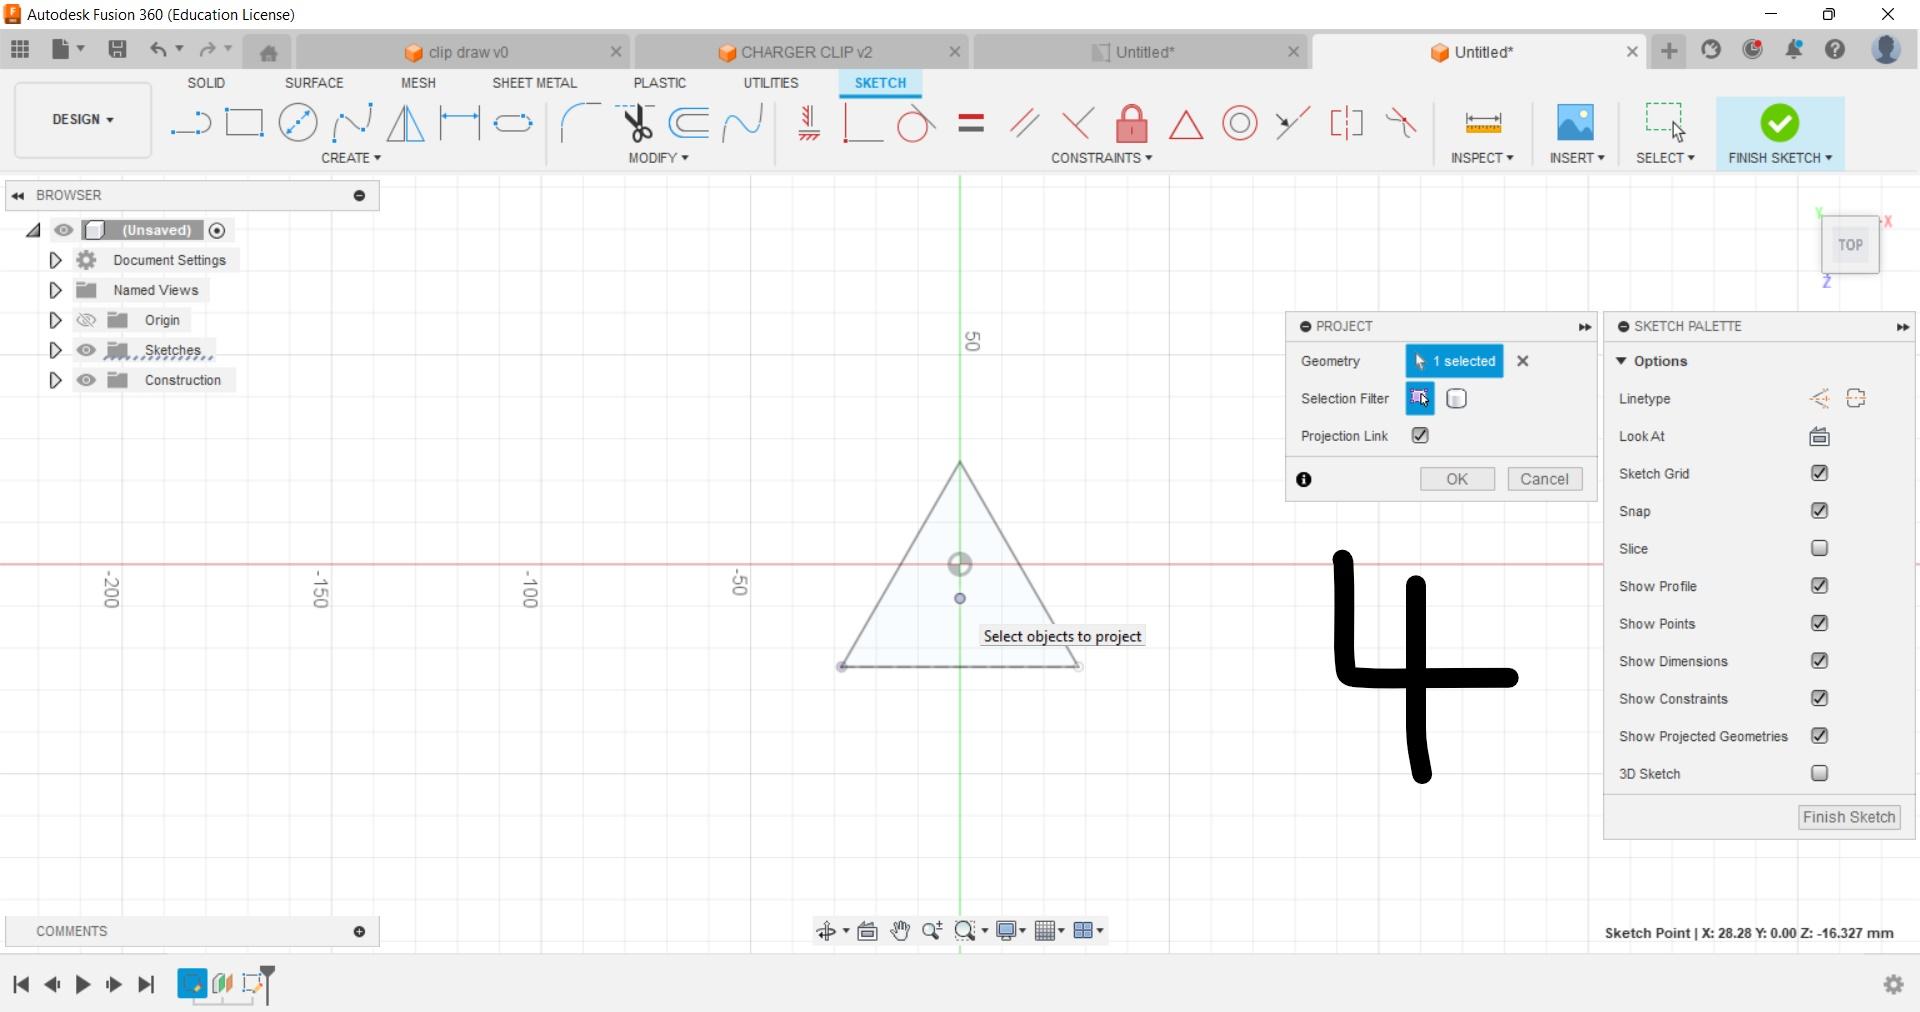Apply the Equal constraint
This screenshot has height=1012, width=1920.
click(x=970, y=122)
